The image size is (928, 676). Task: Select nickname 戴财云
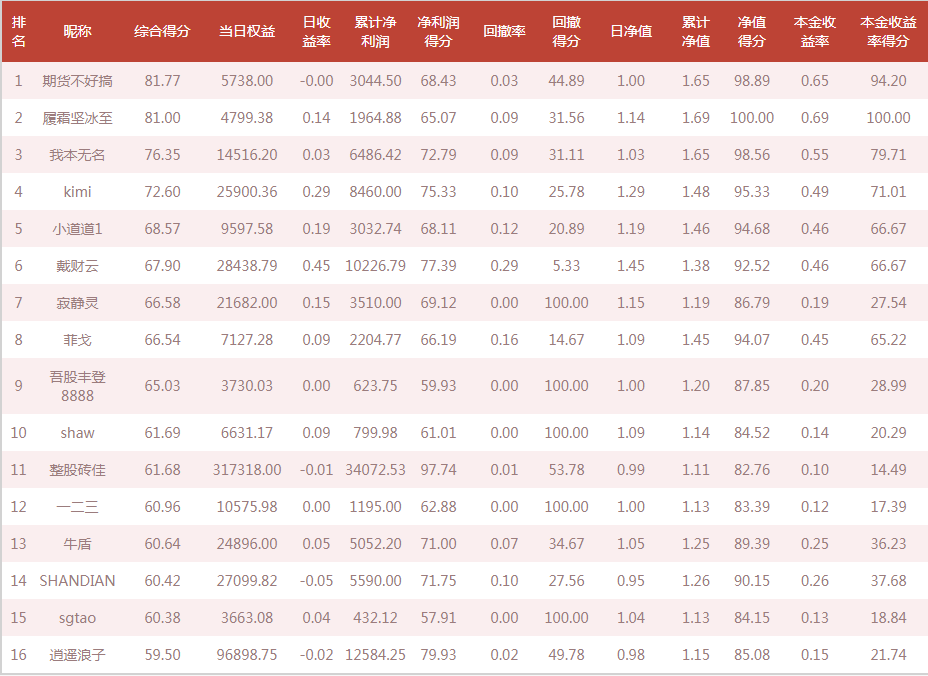point(78,266)
